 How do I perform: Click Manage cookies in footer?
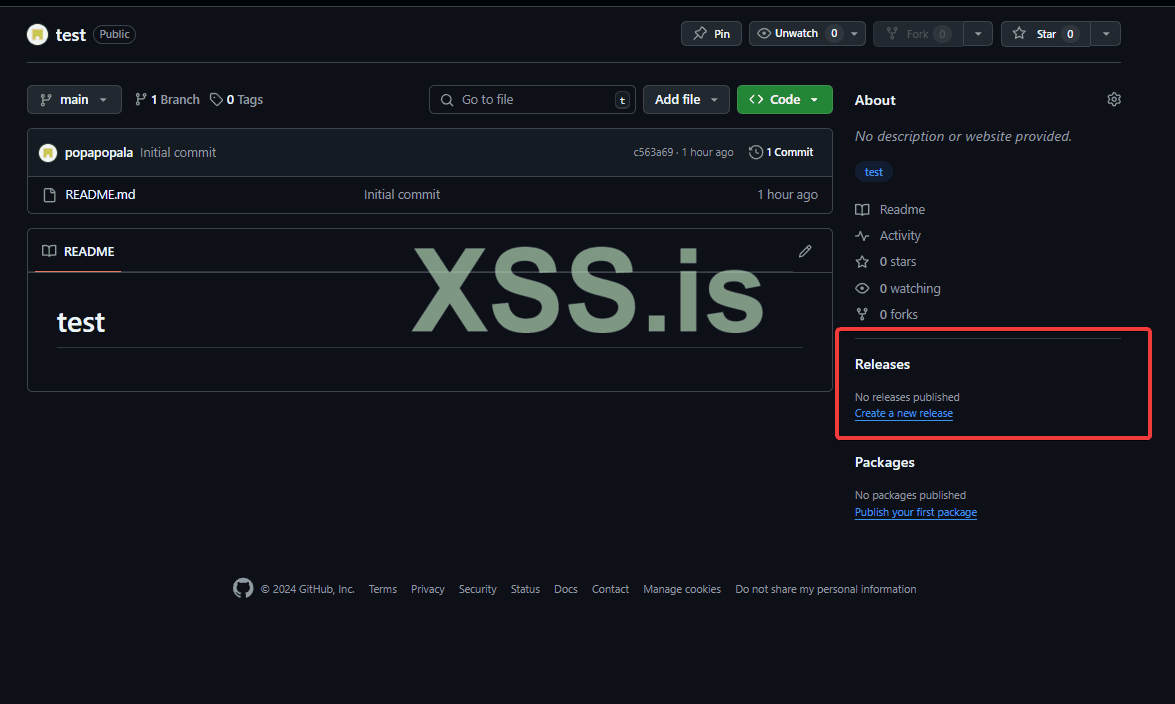click(x=682, y=589)
